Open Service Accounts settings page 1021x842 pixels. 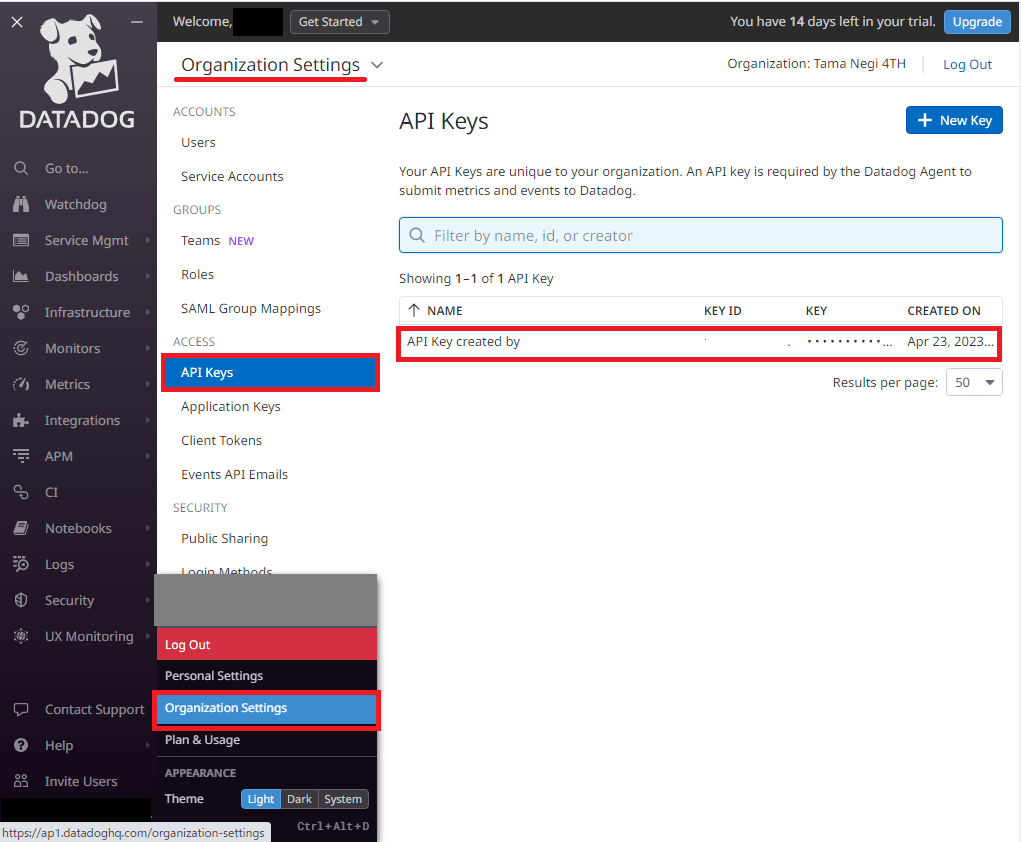(x=232, y=176)
